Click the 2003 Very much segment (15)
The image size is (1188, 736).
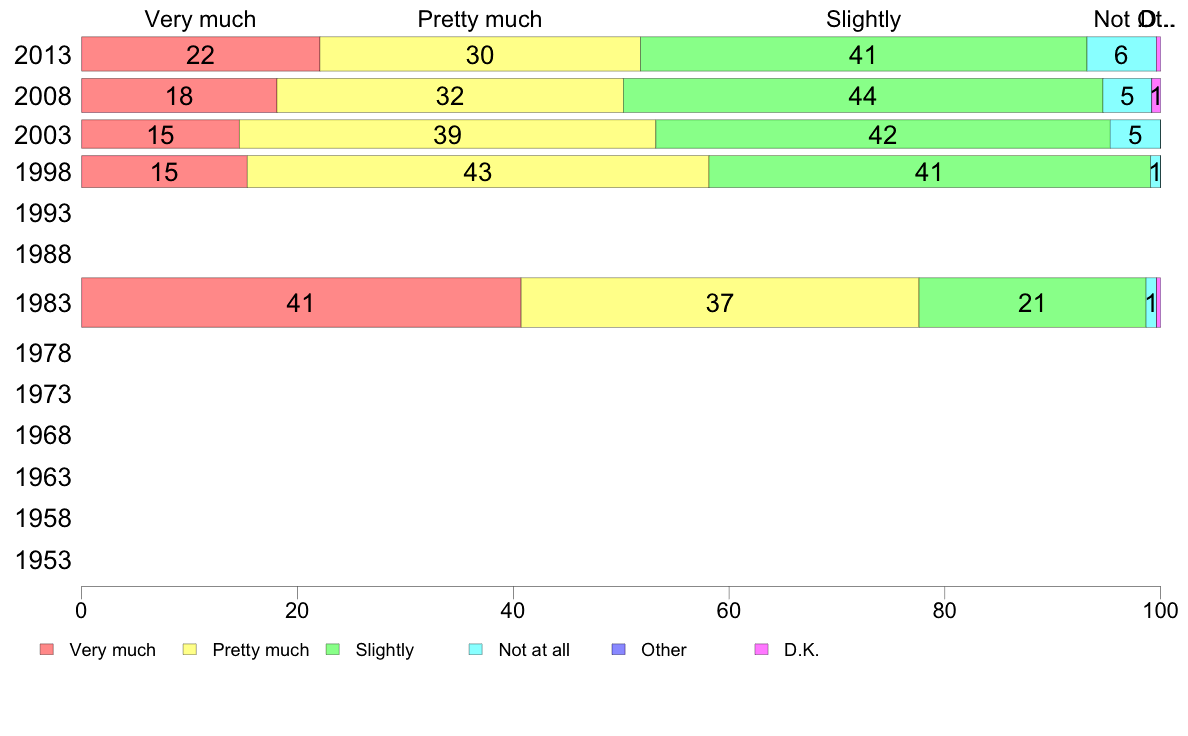pyautogui.click(x=160, y=134)
